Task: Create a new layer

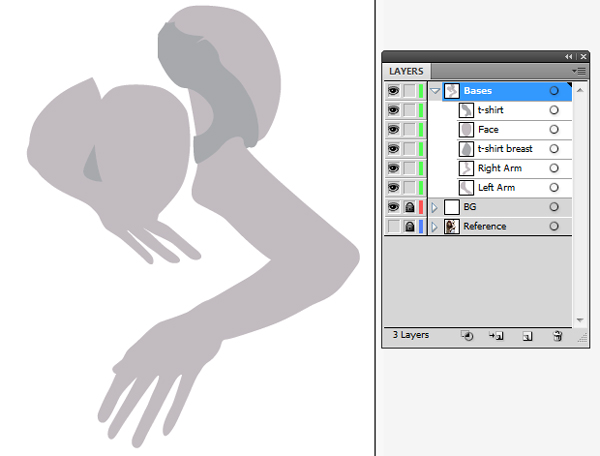Action: click(527, 336)
